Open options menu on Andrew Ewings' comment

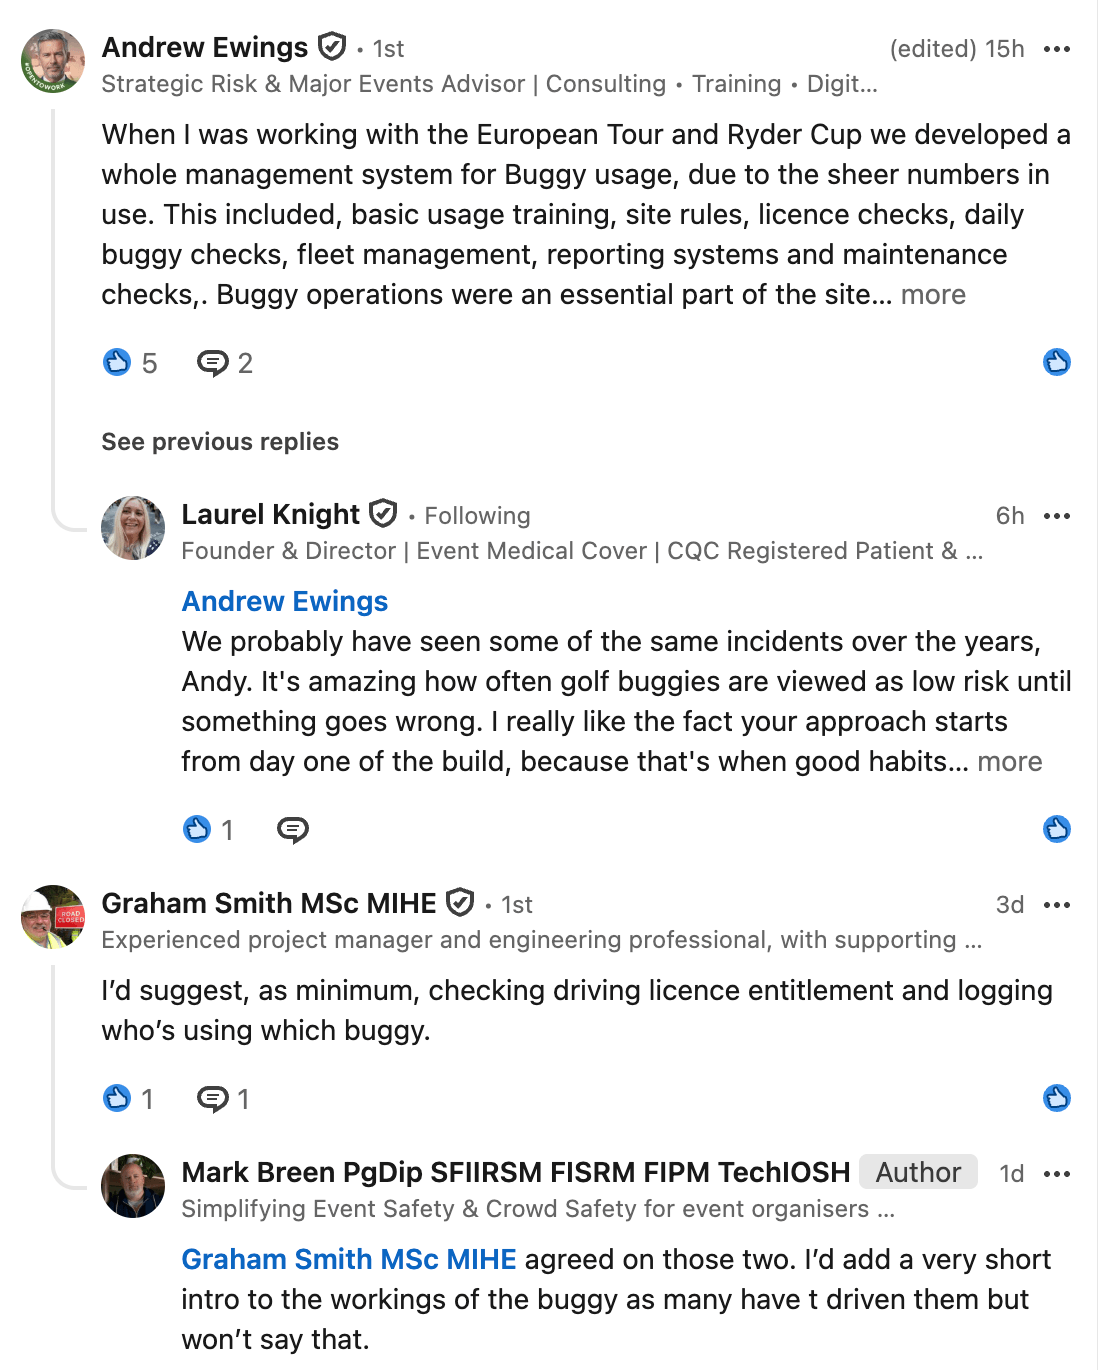point(1056,49)
